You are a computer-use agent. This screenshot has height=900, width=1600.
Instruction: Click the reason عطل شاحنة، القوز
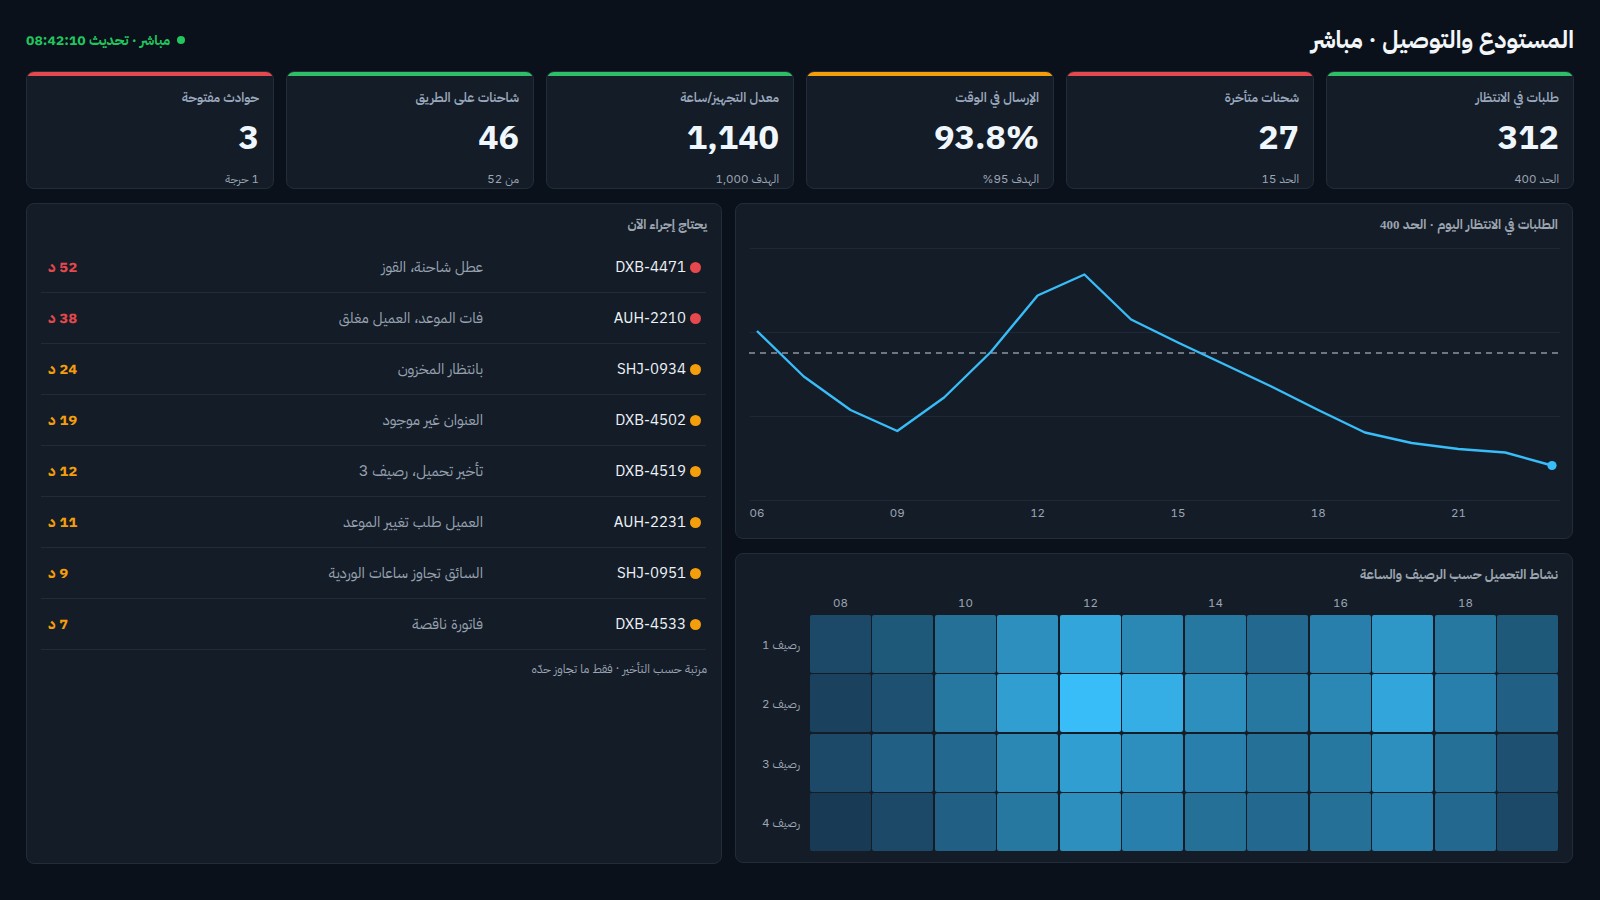pyautogui.click(x=432, y=267)
